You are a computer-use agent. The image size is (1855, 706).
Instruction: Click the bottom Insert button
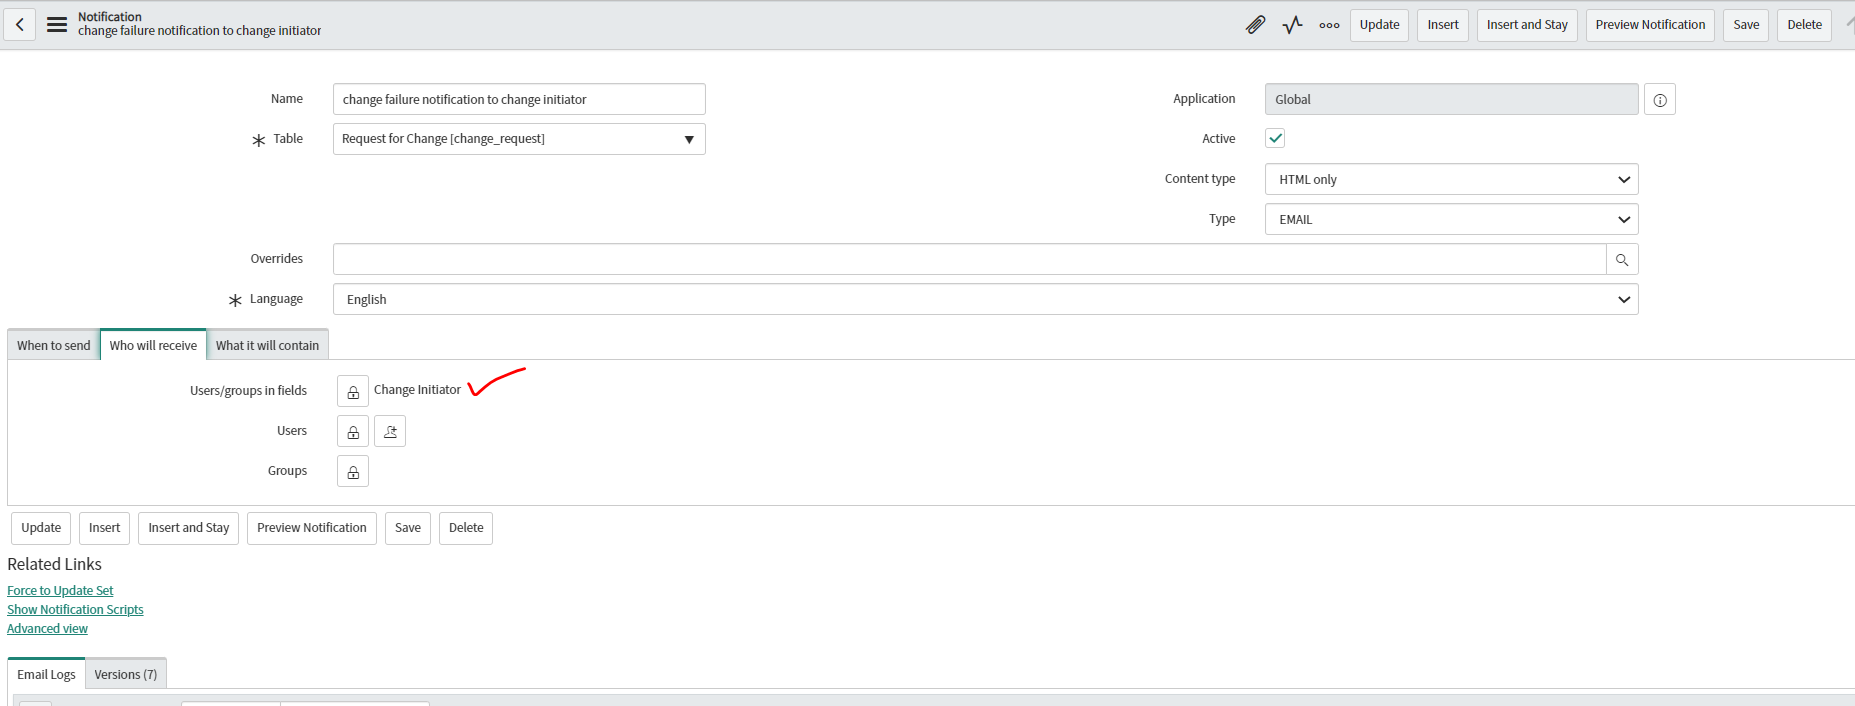pos(104,528)
